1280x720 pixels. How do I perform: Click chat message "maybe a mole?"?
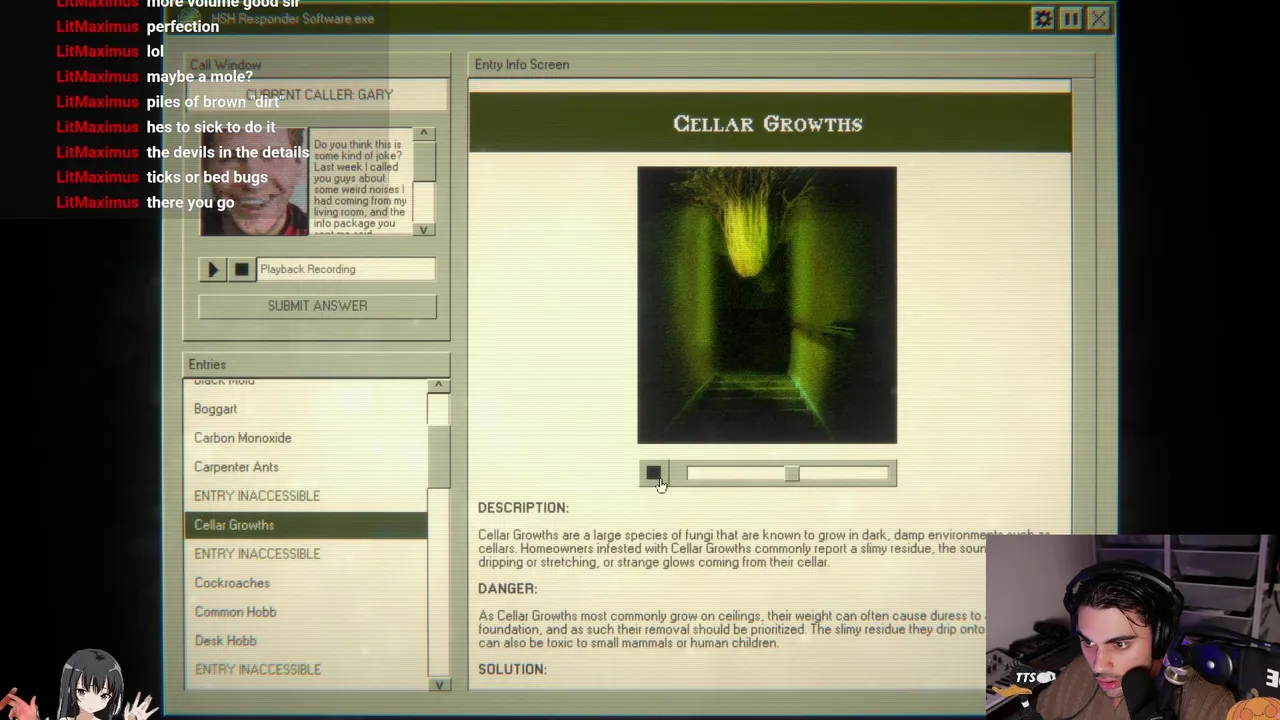click(x=199, y=77)
